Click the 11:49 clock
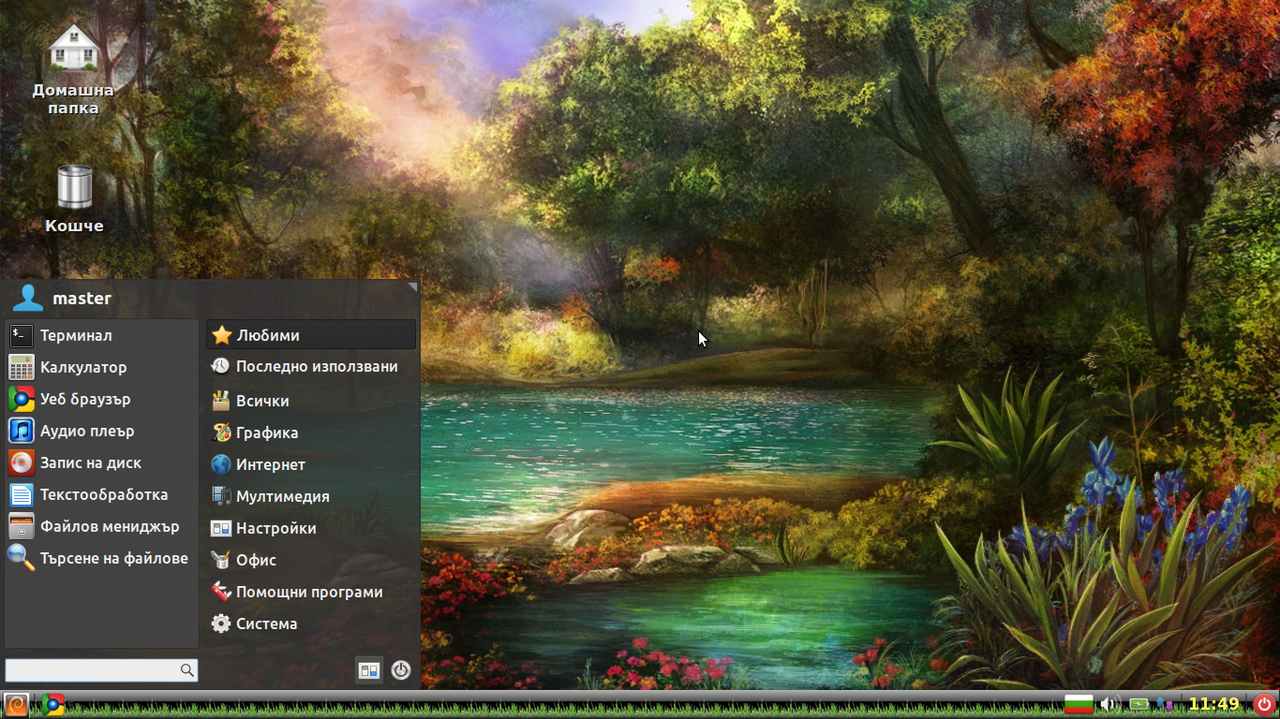Image resolution: width=1280 pixels, height=719 pixels. [x=1214, y=704]
